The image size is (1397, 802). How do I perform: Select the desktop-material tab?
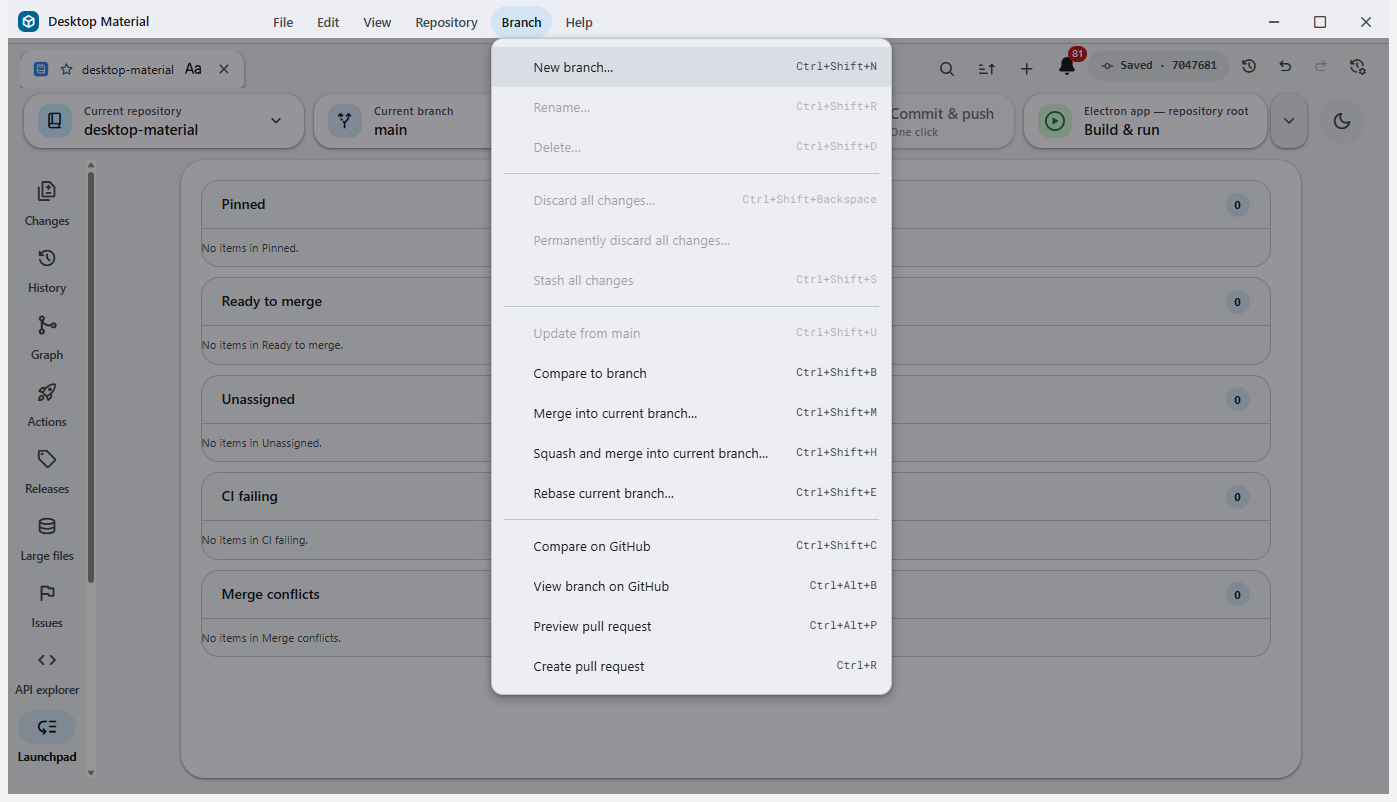(132, 69)
